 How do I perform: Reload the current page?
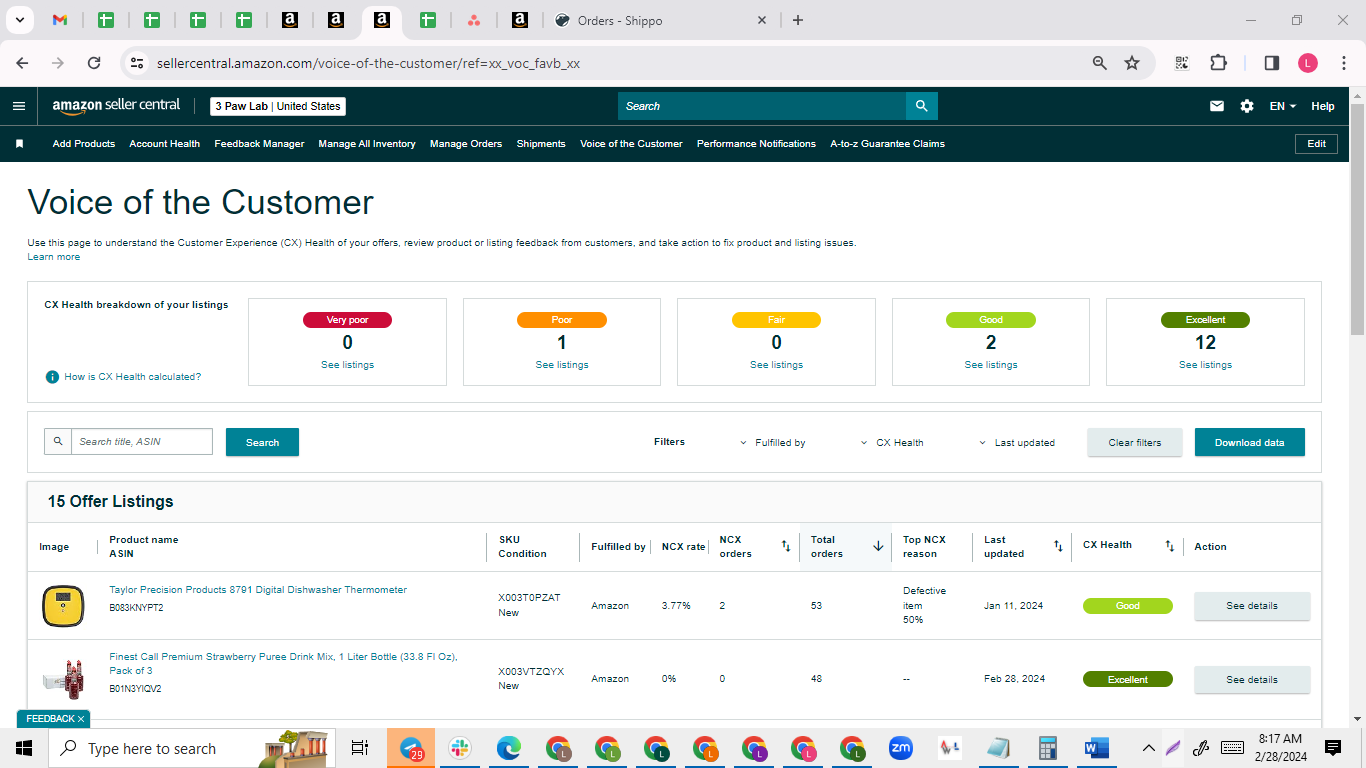[x=94, y=63]
